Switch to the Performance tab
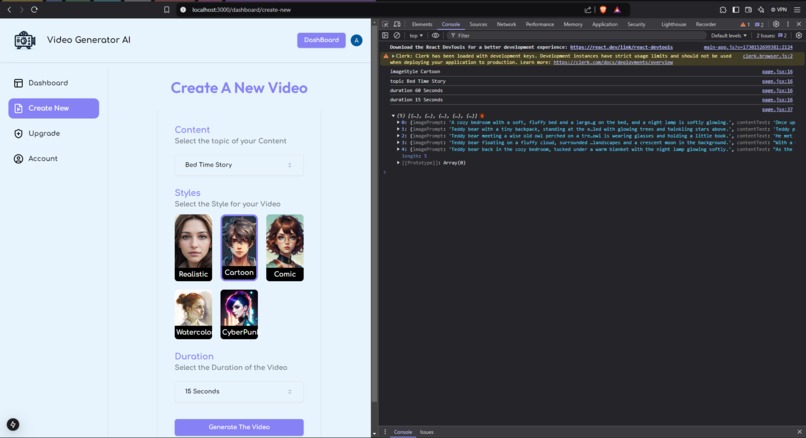 (x=540, y=24)
